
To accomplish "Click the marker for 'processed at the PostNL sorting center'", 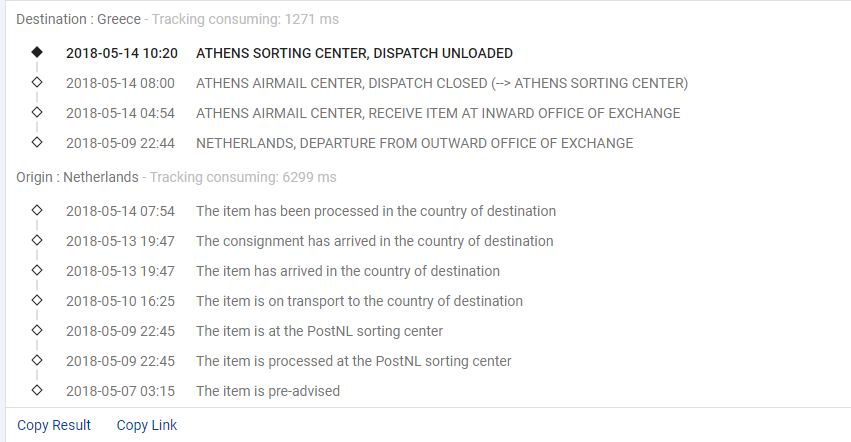I will pyautogui.click(x=37, y=360).
